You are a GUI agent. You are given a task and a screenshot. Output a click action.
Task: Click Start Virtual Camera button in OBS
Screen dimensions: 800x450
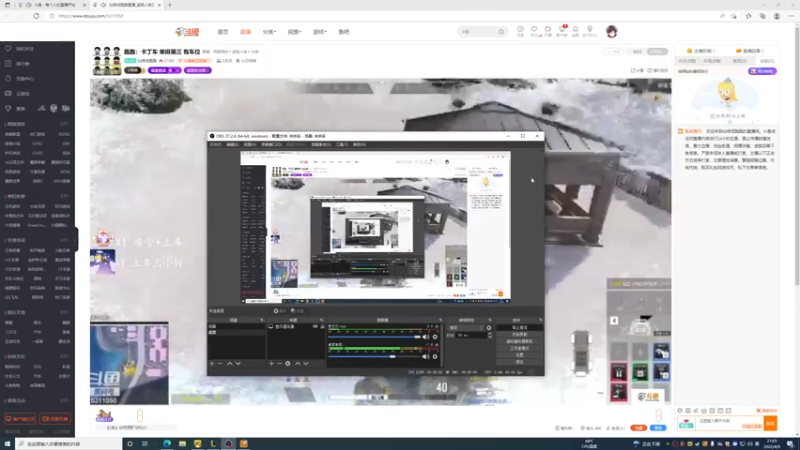519,341
